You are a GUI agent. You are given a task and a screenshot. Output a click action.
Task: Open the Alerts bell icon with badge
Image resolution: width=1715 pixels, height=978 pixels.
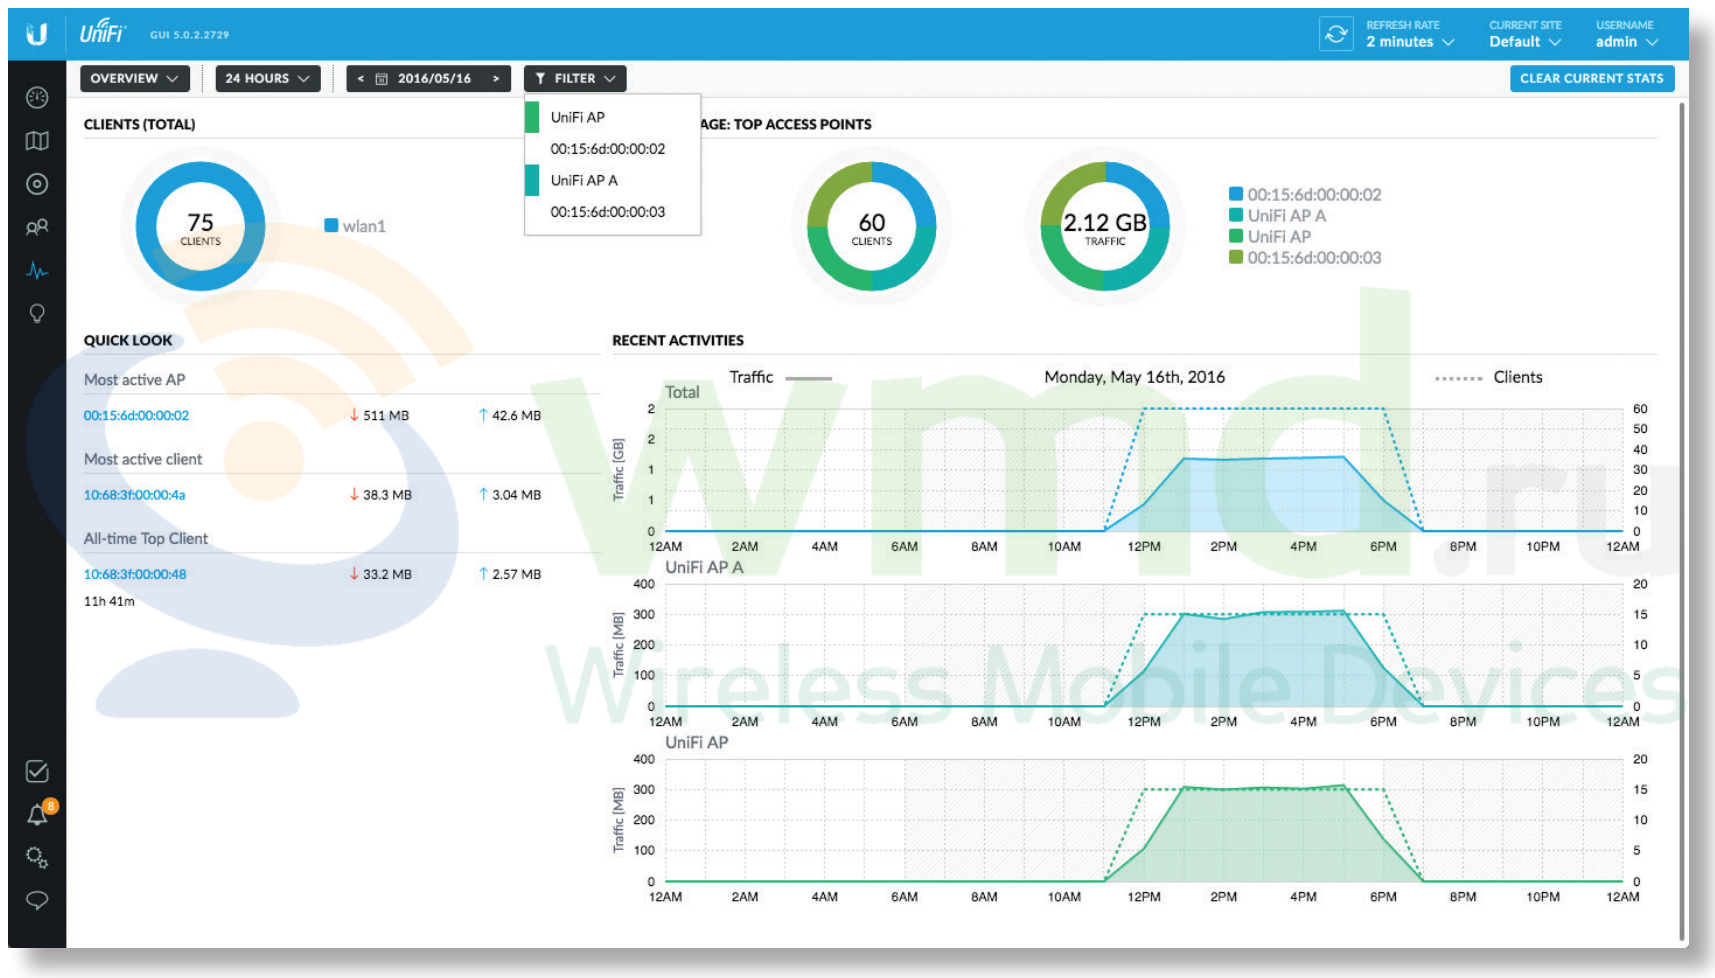pyautogui.click(x=39, y=813)
